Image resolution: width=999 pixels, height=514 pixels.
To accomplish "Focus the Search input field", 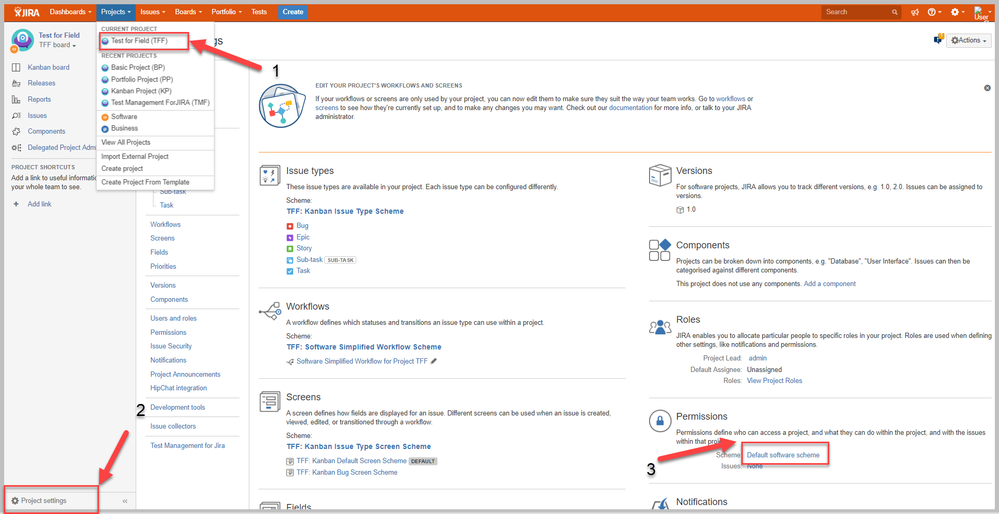I will click(861, 11).
